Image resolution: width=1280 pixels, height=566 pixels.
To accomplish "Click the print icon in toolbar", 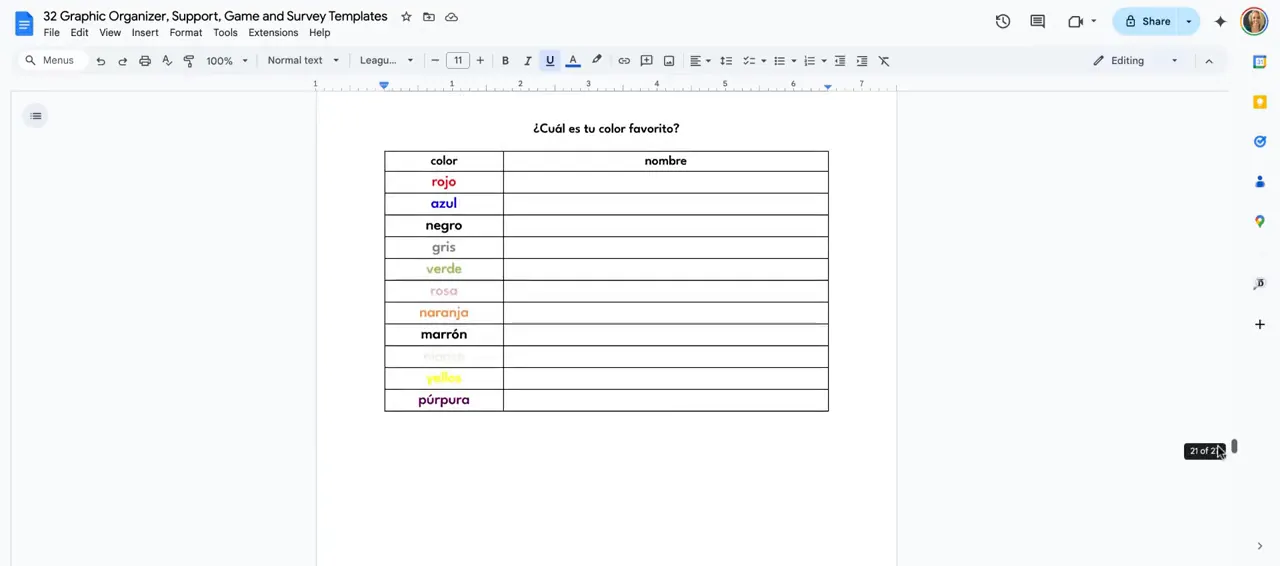I will click(145, 61).
